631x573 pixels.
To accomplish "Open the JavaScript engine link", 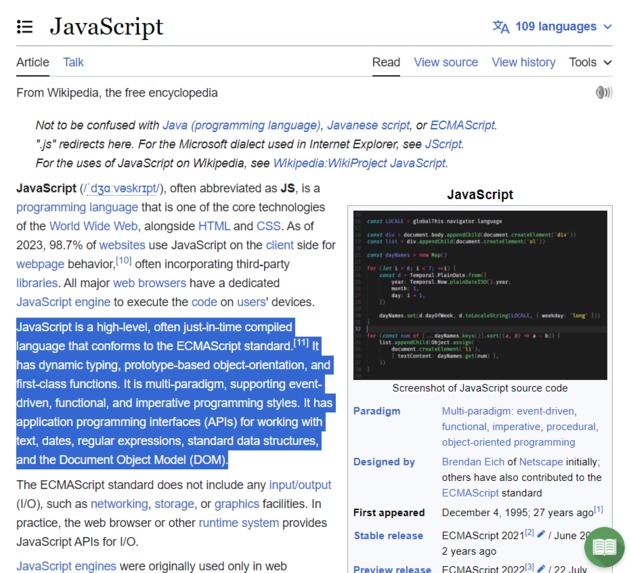I will (x=63, y=302).
